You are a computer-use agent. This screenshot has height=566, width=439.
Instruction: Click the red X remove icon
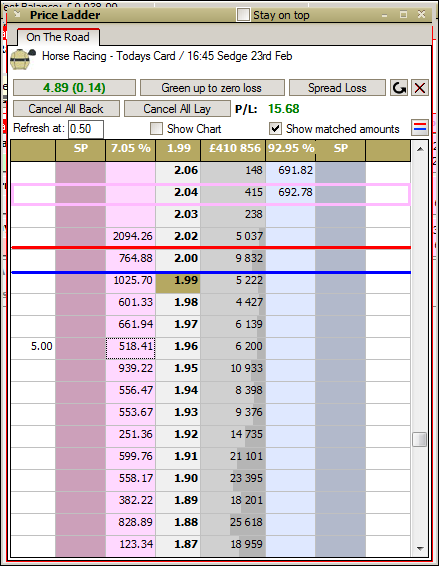[420, 88]
